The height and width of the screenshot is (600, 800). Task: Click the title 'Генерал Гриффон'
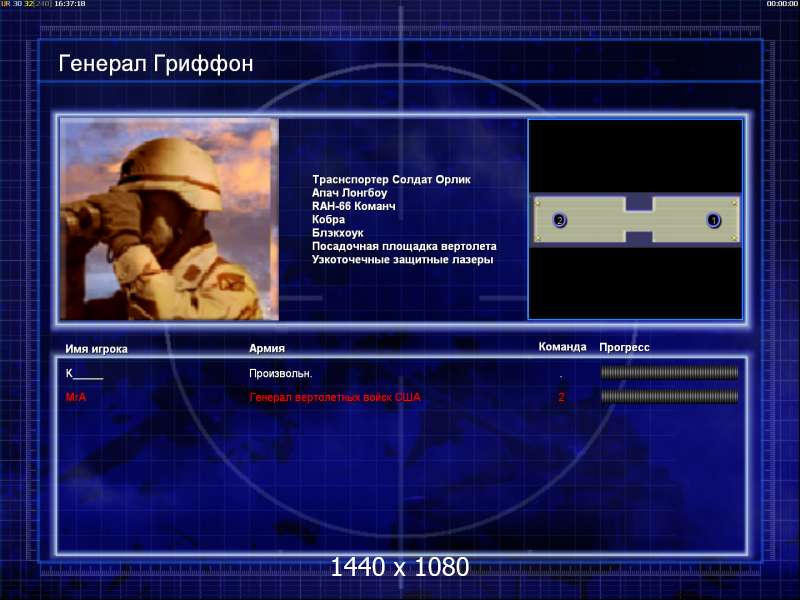pyautogui.click(x=156, y=64)
